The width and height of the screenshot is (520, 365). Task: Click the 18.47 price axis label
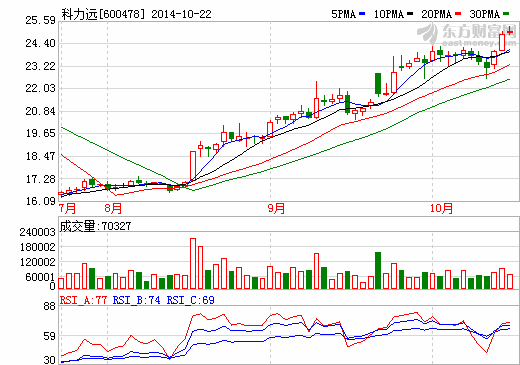(x=41, y=156)
